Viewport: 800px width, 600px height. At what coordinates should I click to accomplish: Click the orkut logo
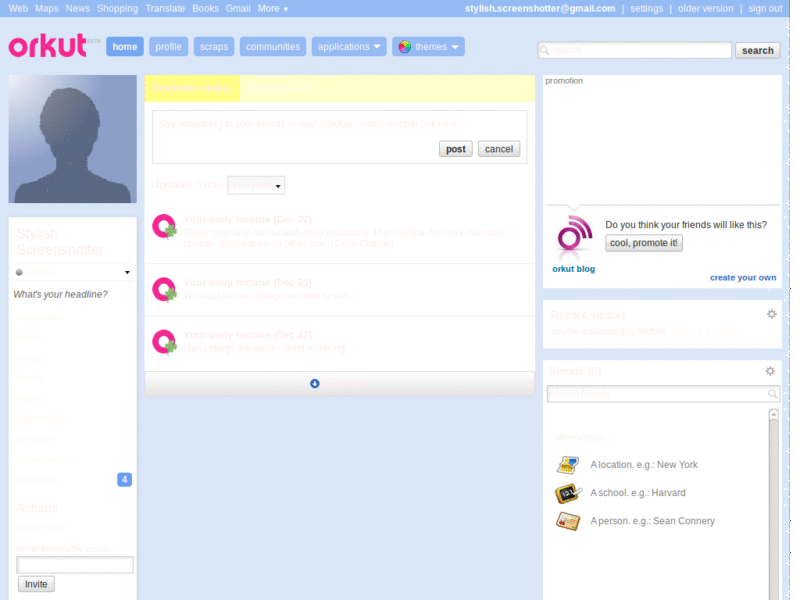coord(47,46)
